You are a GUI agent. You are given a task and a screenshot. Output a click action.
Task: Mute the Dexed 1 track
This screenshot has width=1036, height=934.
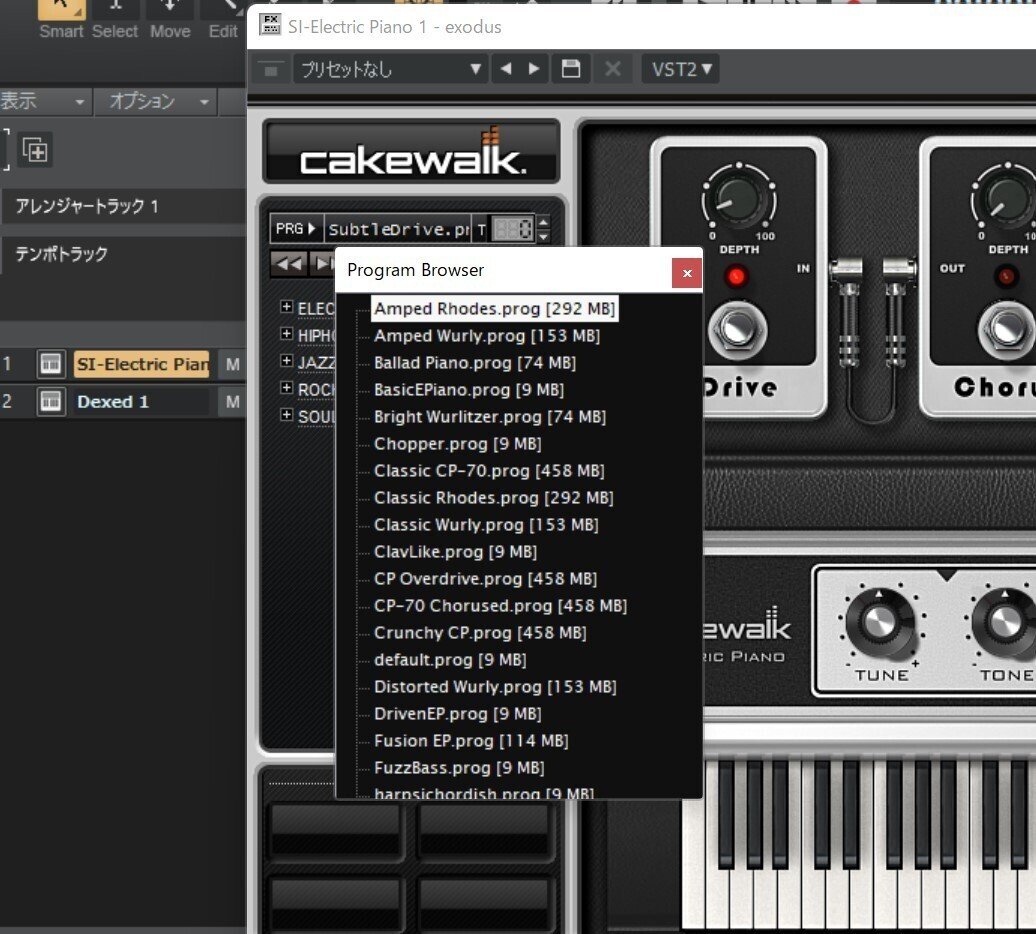[x=232, y=401]
